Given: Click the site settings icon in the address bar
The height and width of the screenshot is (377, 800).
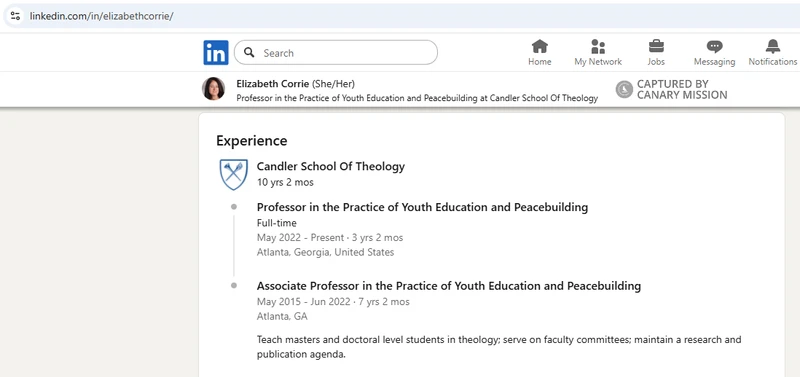Looking at the screenshot, I should pos(15,15).
